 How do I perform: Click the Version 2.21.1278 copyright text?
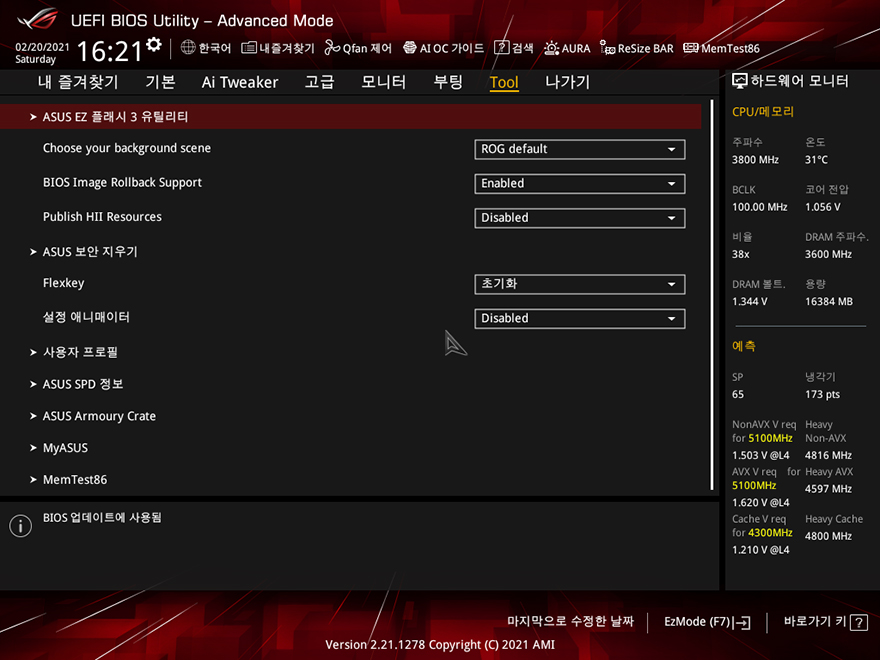click(440, 645)
